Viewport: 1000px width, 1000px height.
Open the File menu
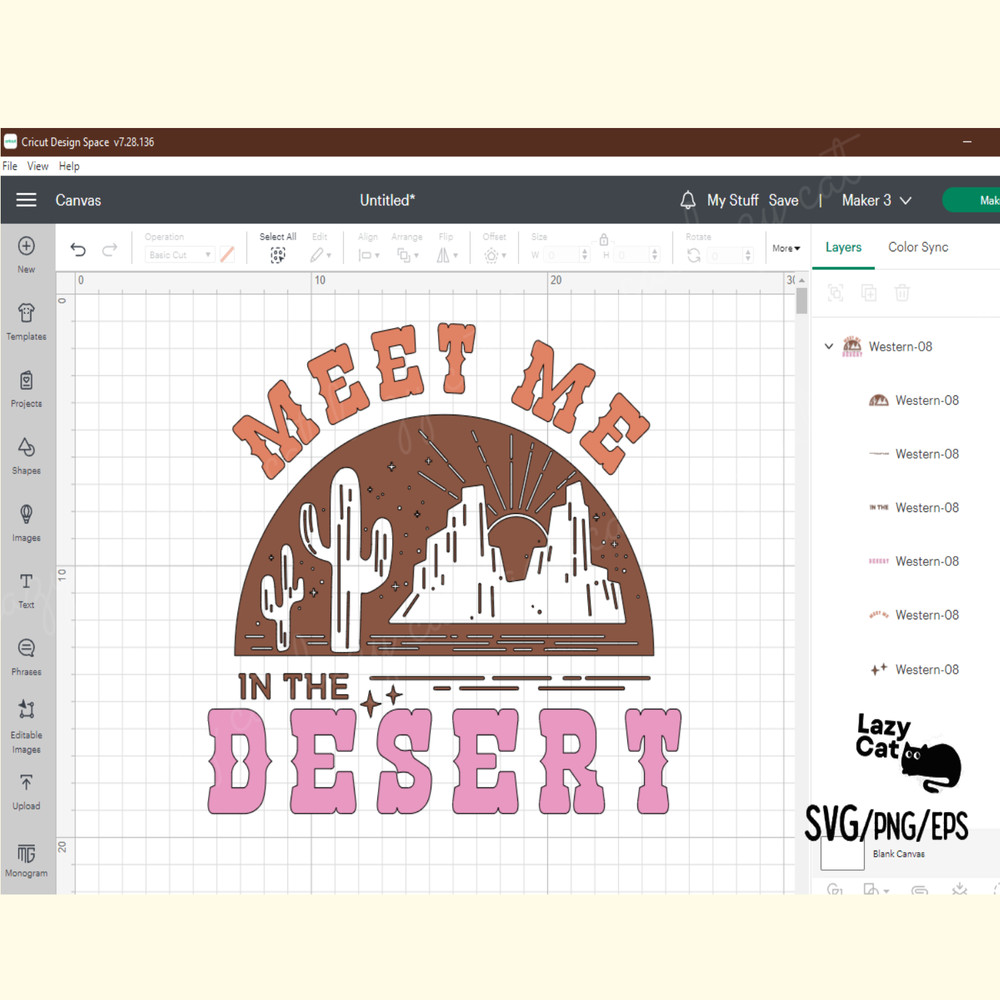pos(10,166)
